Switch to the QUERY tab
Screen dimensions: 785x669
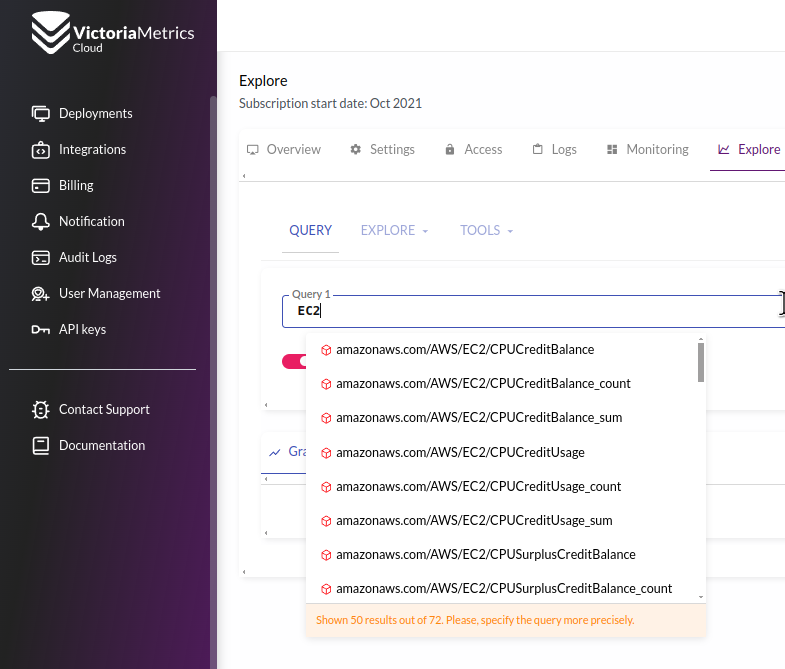click(310, 230)
